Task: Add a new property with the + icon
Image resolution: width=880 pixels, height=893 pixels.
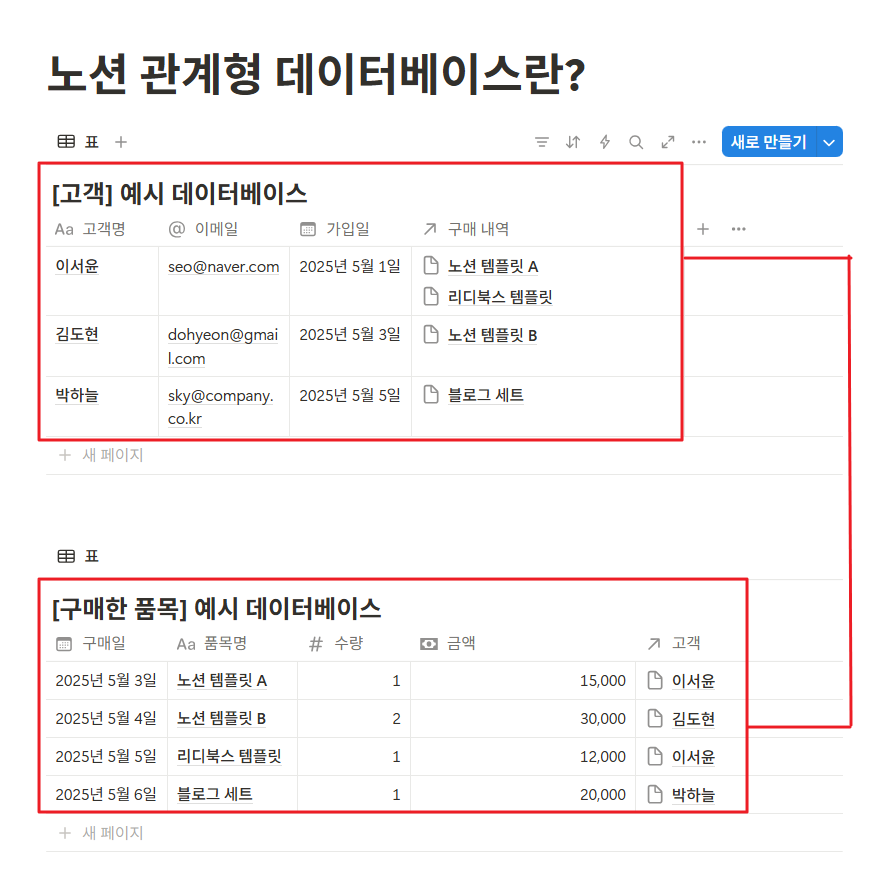Action: pyautogui.click(x=703, y=229)
